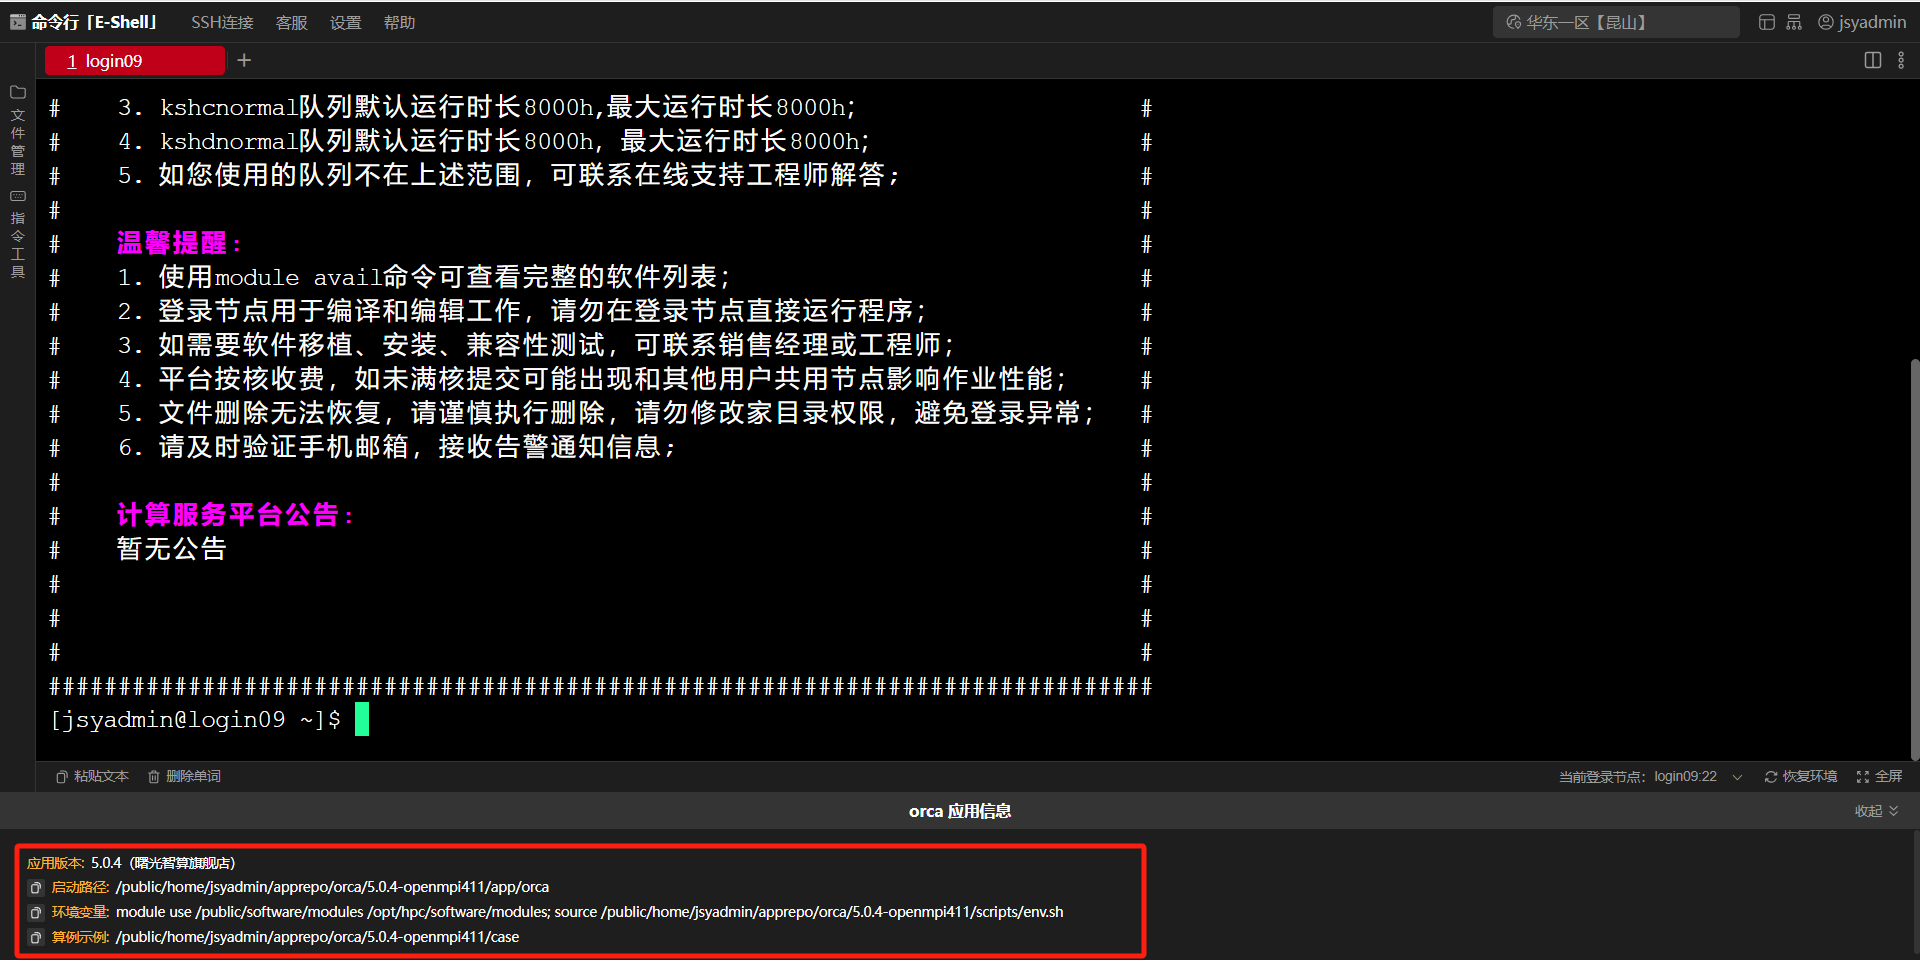Open the 文件管理 file manager sidebar panel
1920x960 pixels.
(17, 130)
